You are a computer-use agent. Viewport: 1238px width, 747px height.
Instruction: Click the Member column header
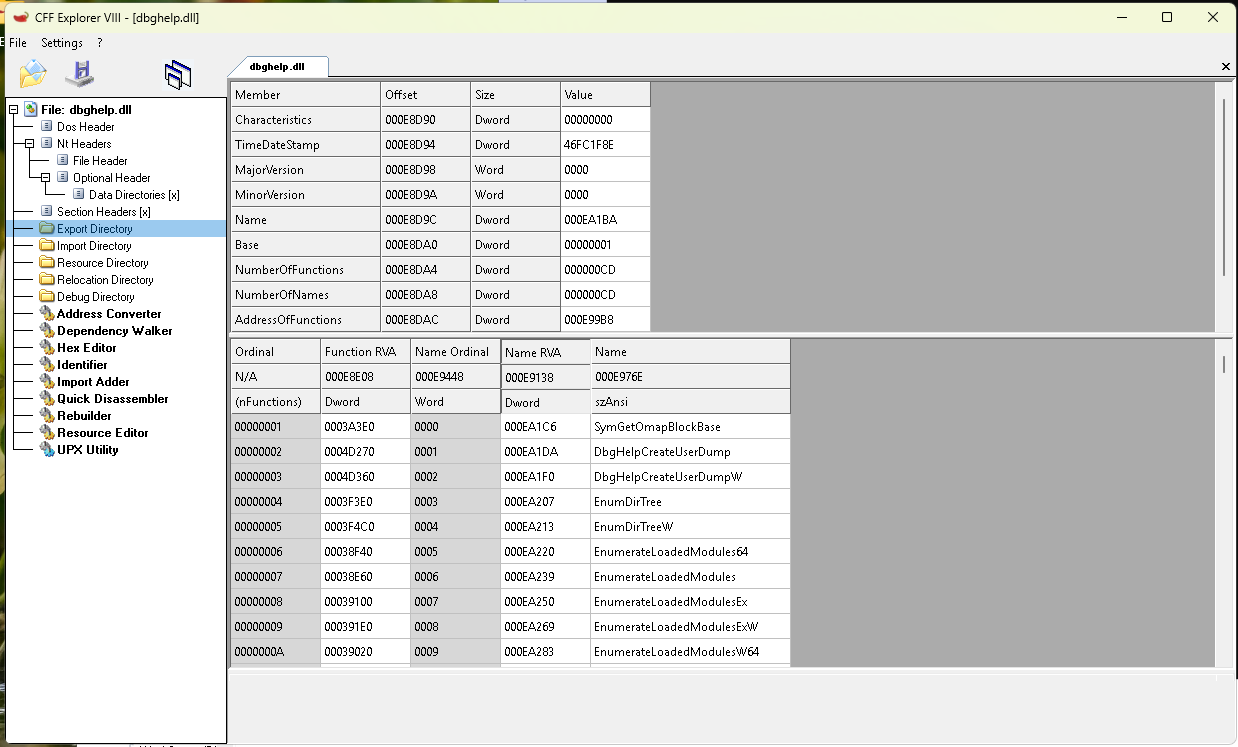point(306,94)
